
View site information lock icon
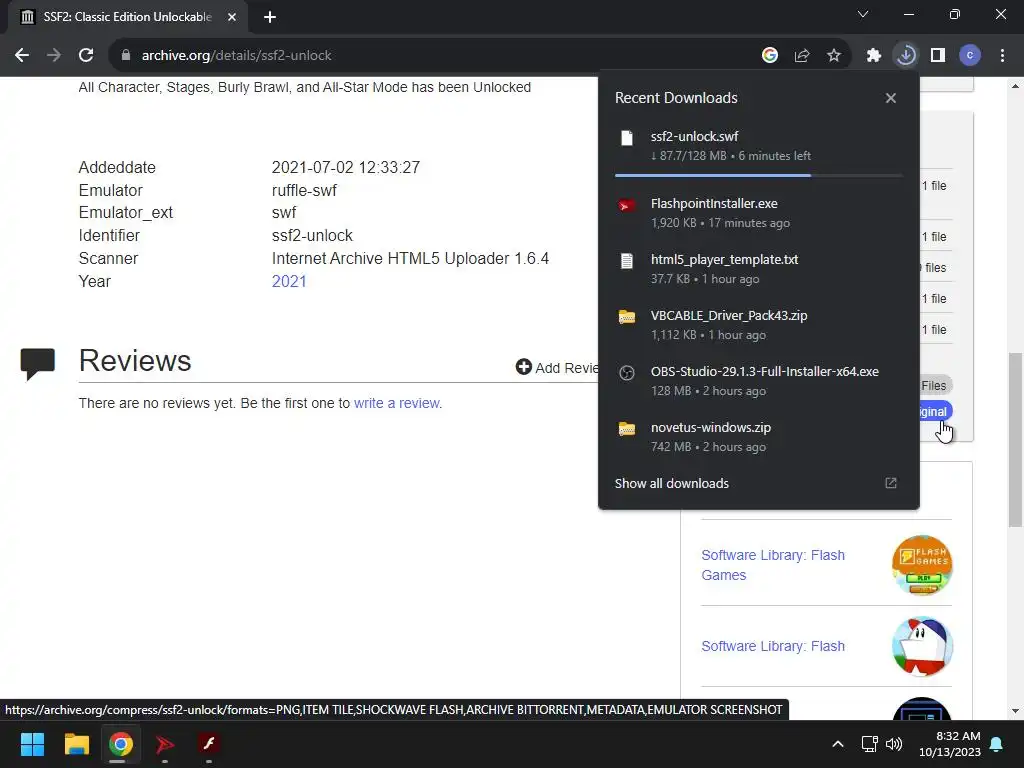click(126, 56)
